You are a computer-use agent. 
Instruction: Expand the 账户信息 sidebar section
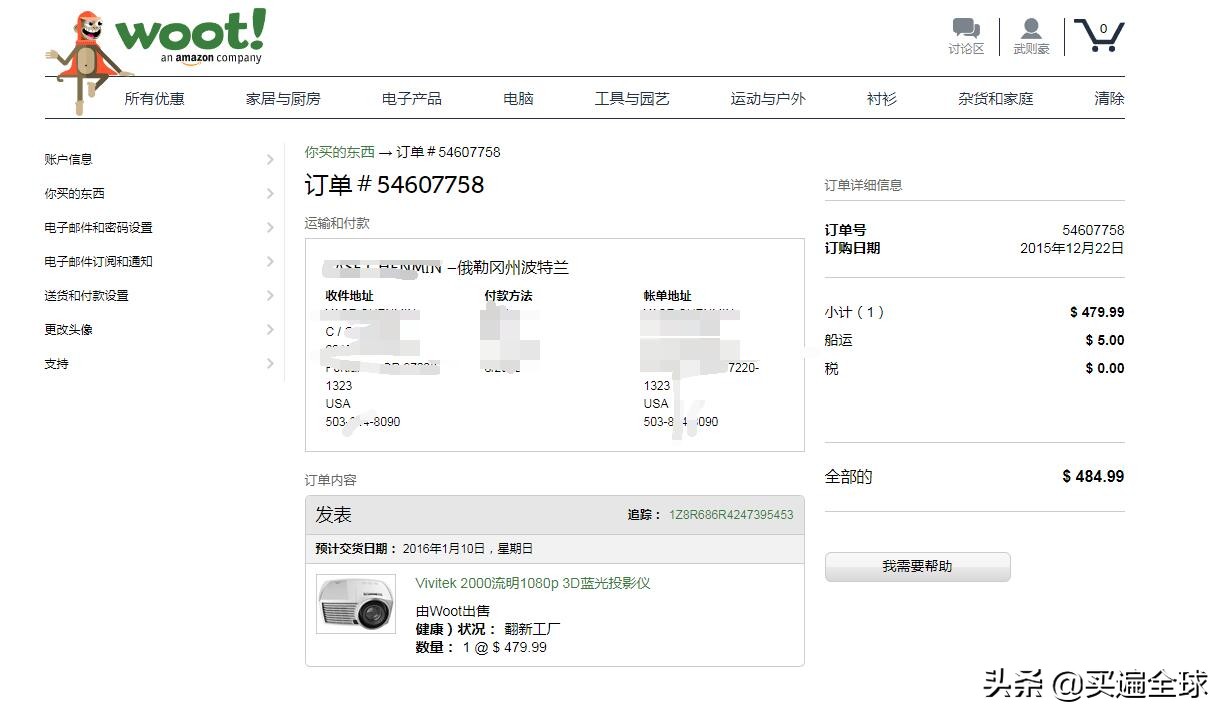tap(69, 158)
